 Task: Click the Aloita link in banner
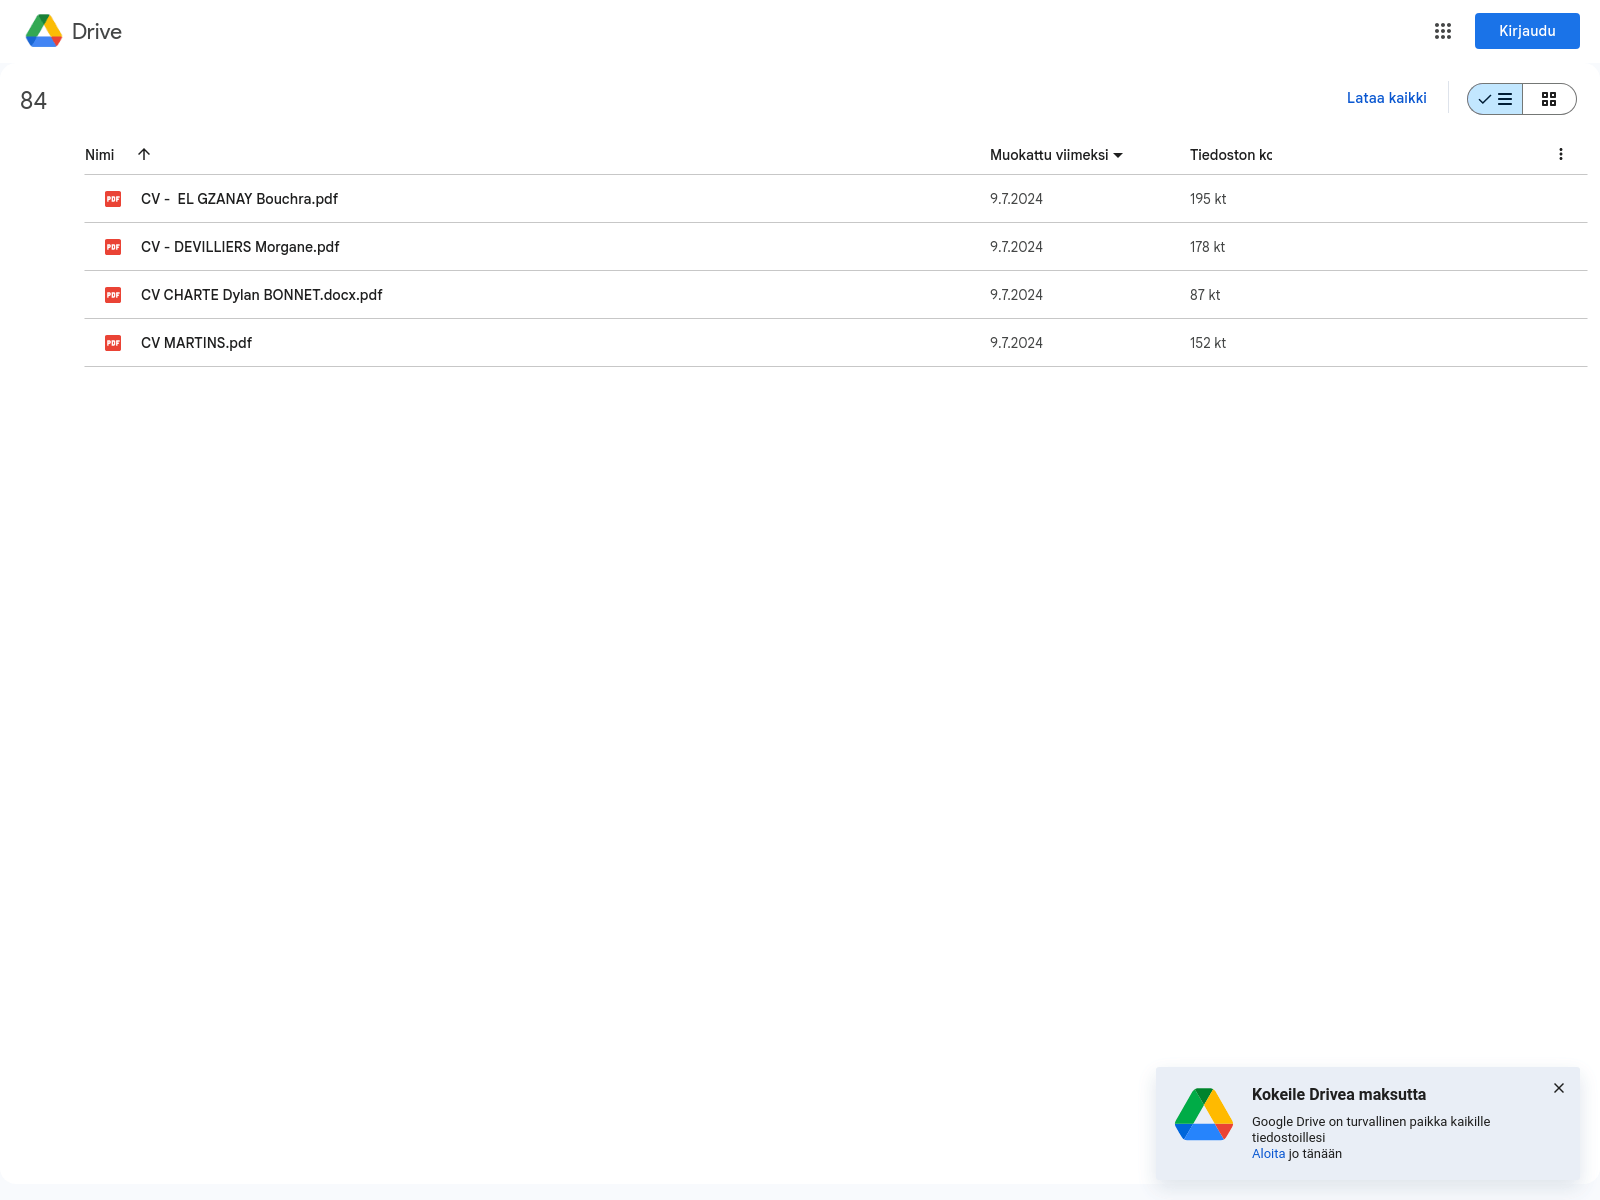pos(1268,1154)
